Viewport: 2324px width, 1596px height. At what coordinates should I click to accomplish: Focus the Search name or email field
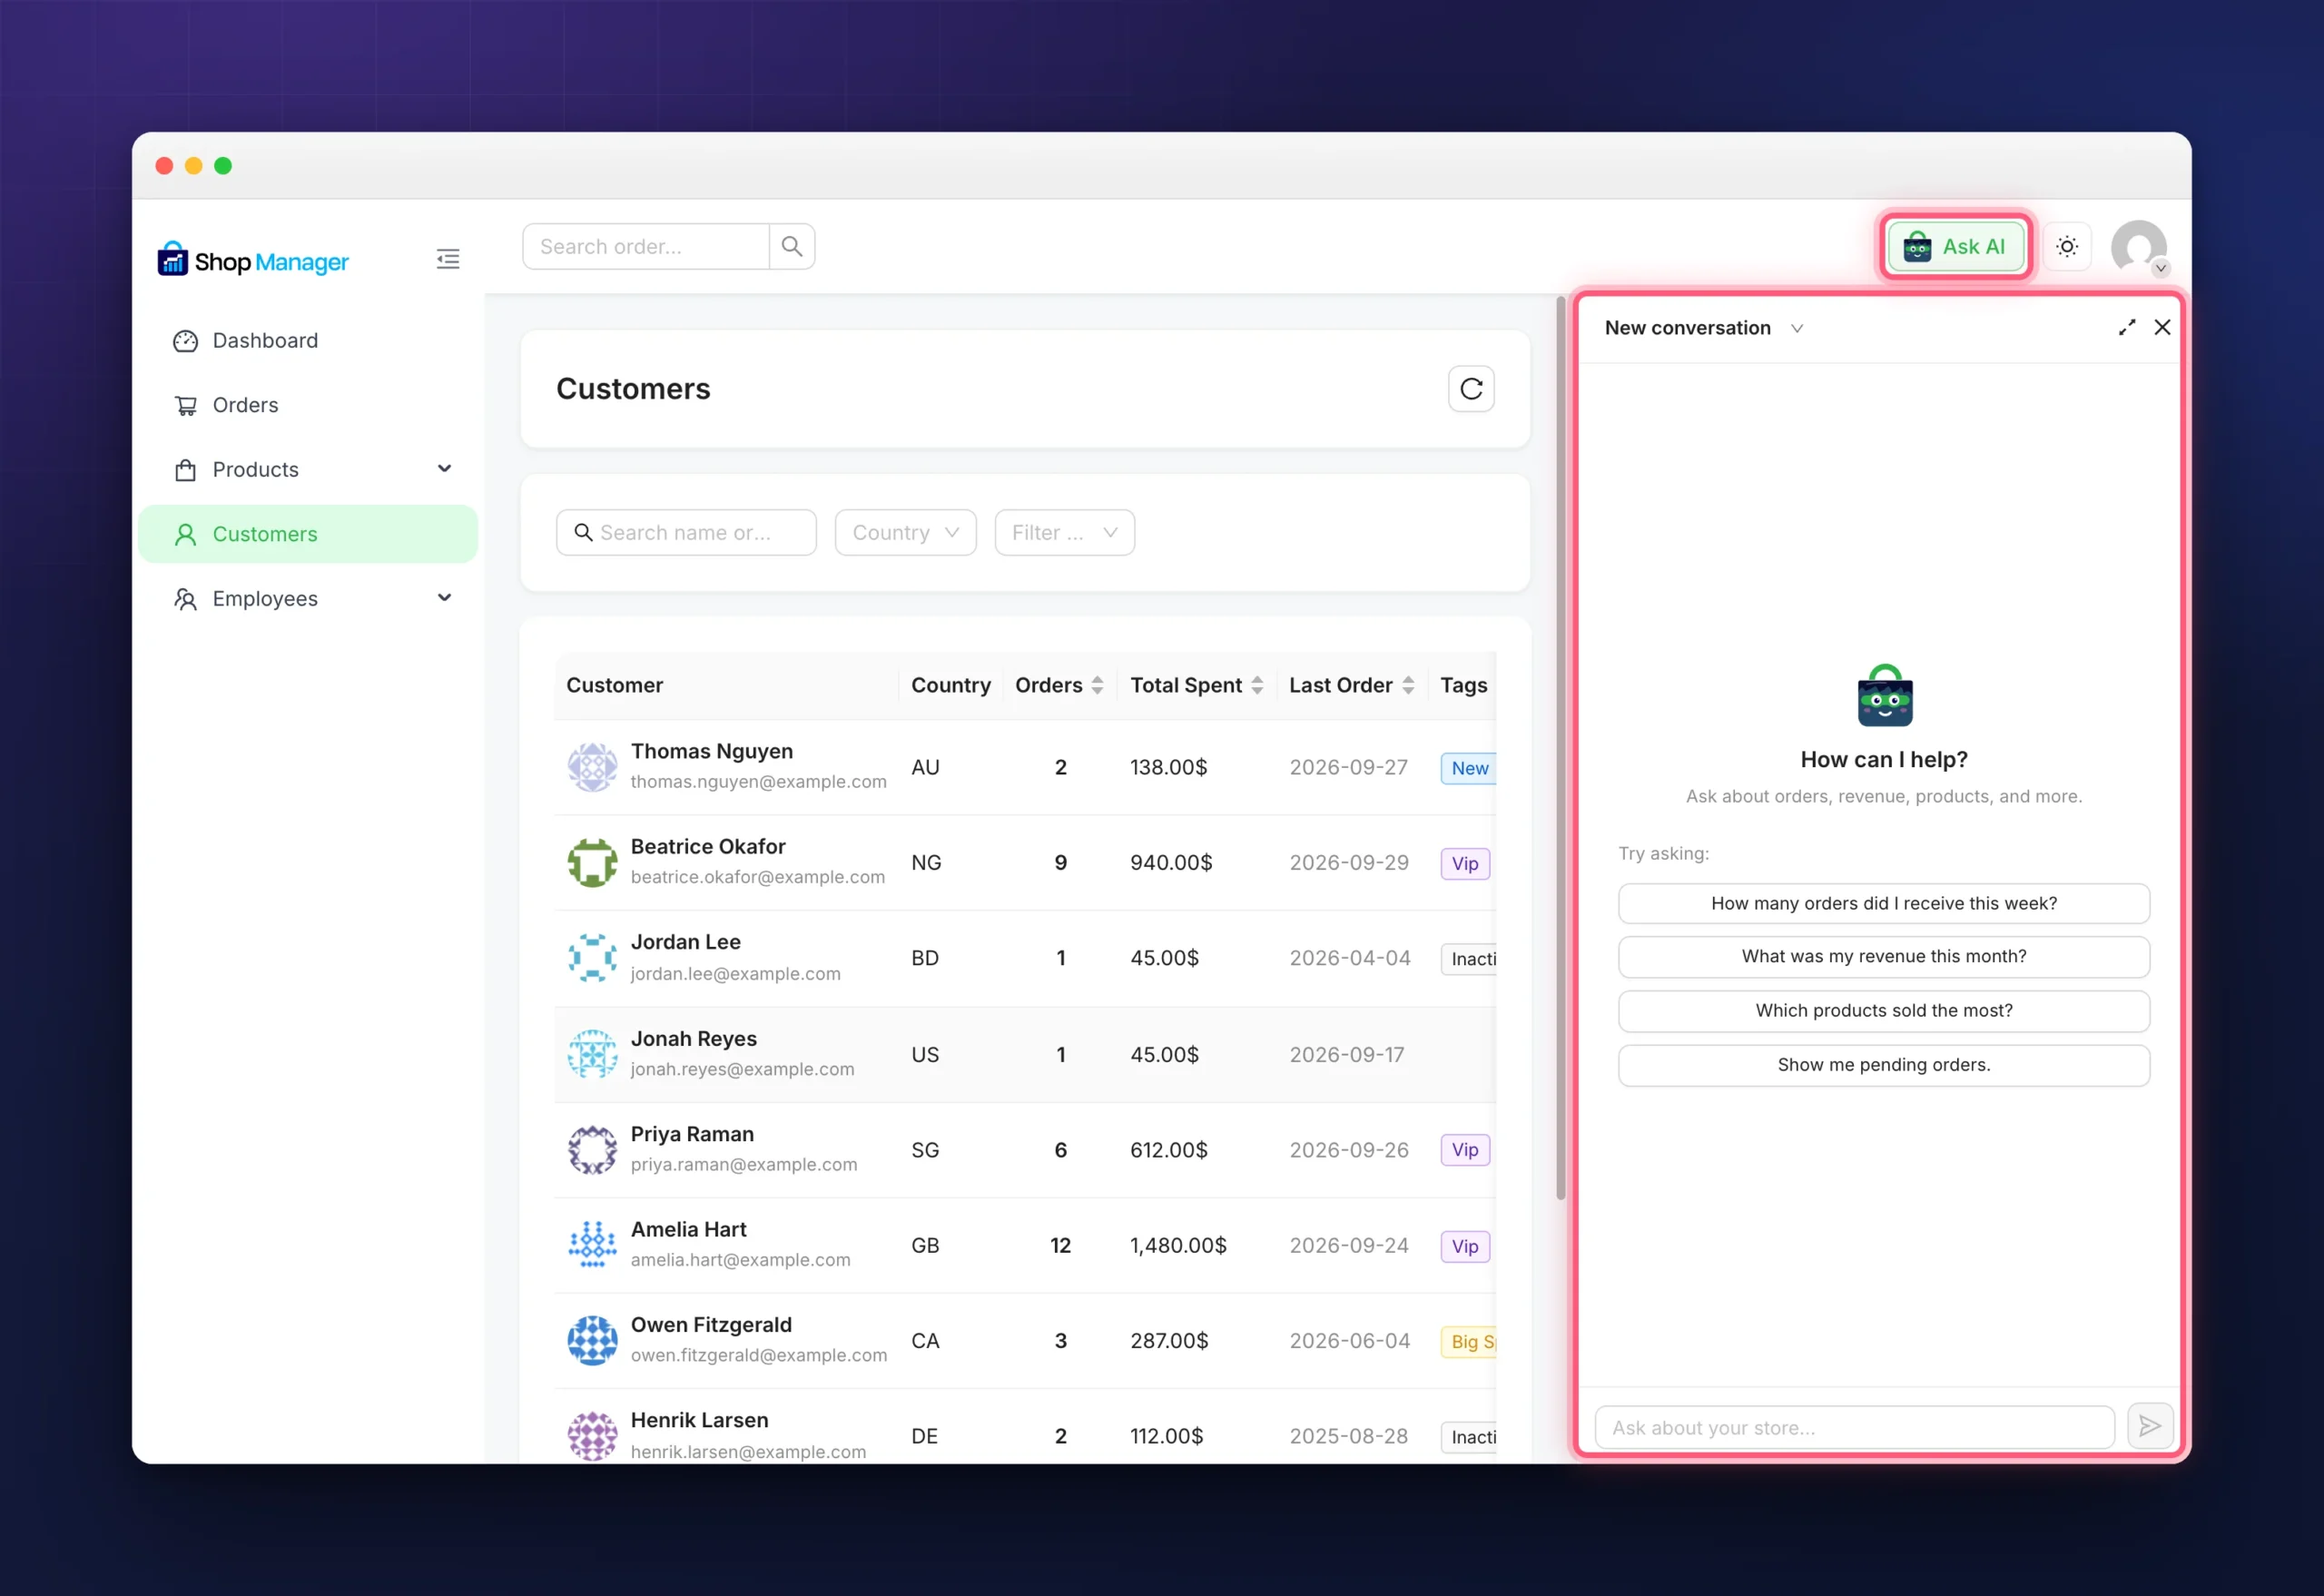point(686,533)
